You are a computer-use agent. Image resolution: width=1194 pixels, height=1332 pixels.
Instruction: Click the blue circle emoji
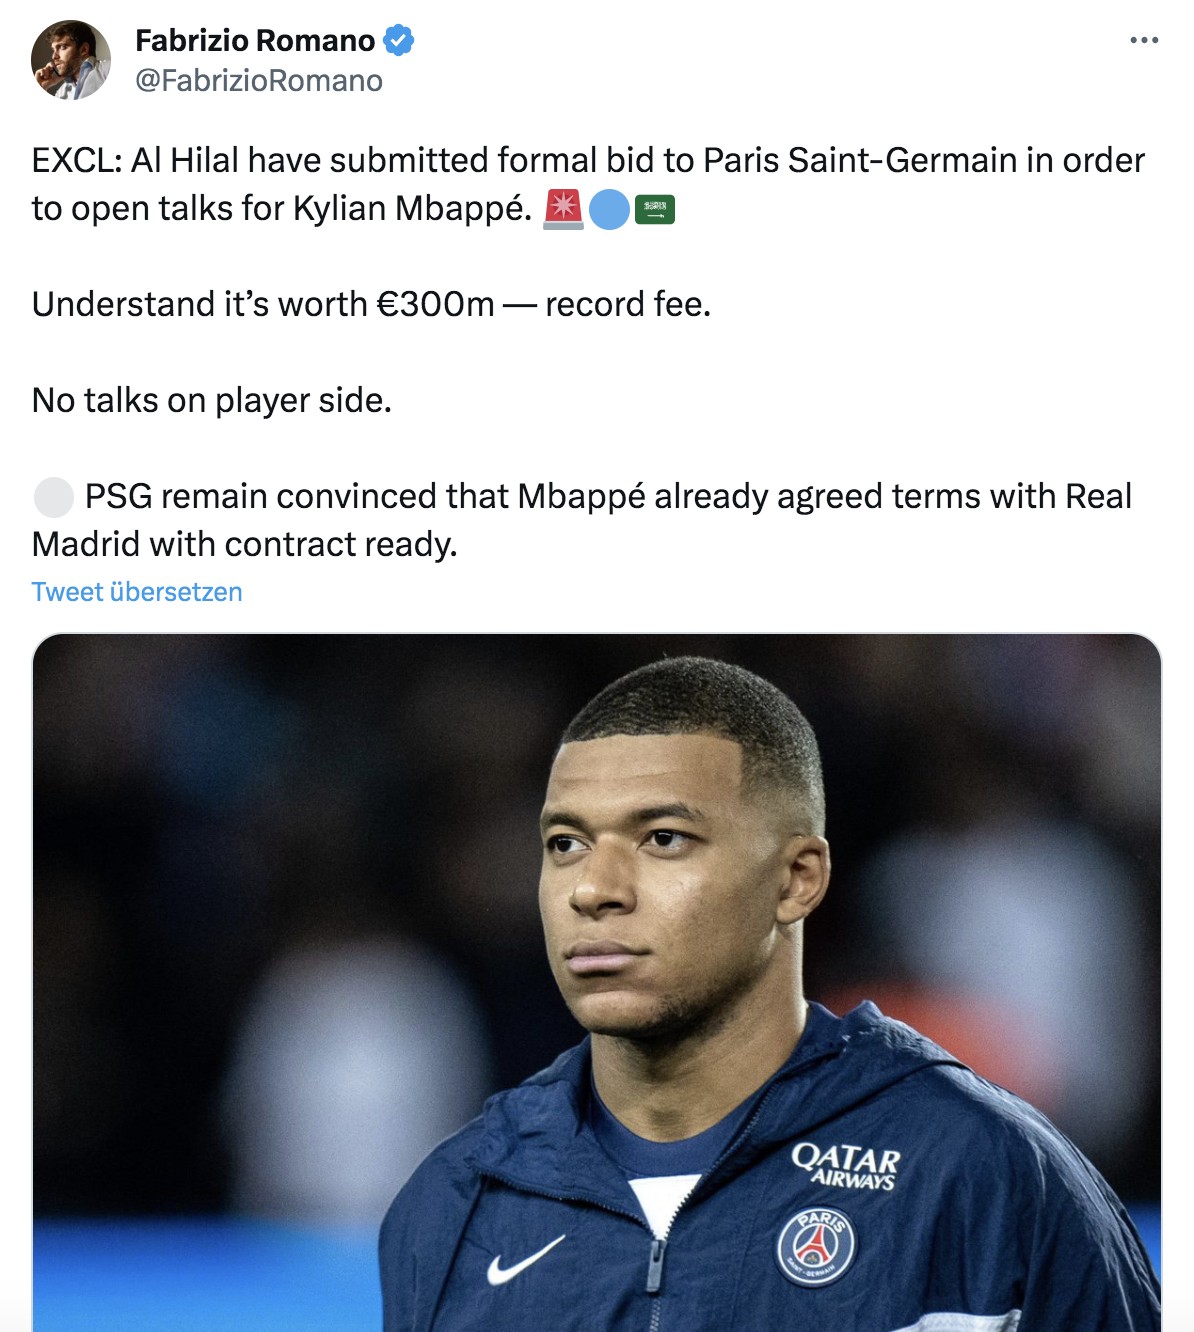point(609,210)
